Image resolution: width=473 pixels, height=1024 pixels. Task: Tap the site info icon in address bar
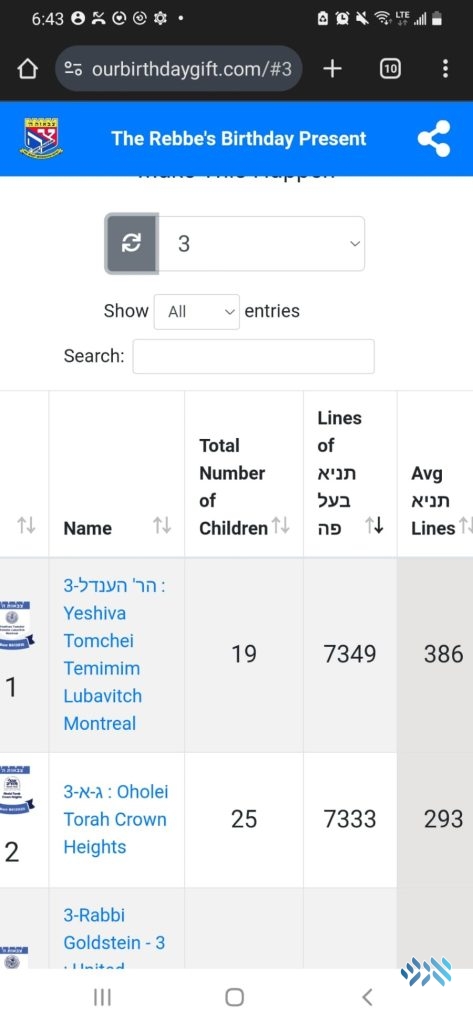pyautogui.click(x=73, y=69)
